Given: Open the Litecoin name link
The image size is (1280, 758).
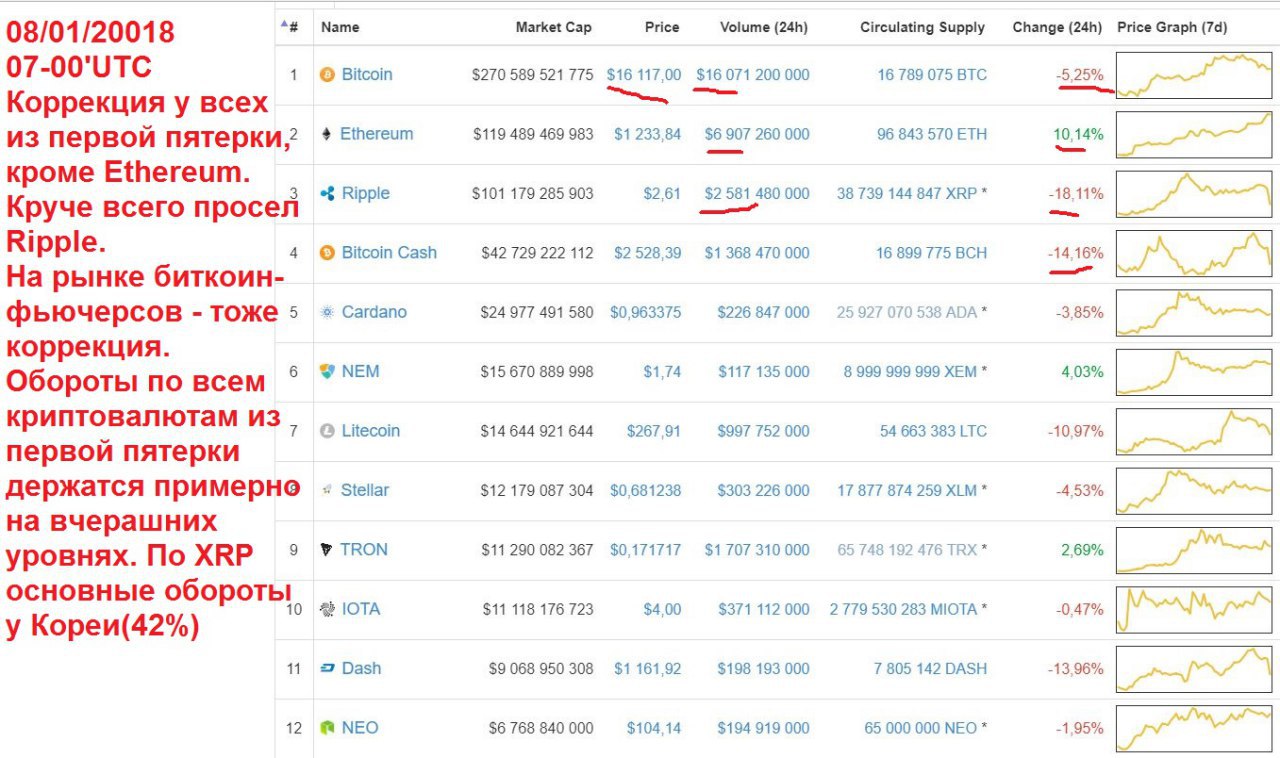Looking at the screenshot, I should point(371,431).
